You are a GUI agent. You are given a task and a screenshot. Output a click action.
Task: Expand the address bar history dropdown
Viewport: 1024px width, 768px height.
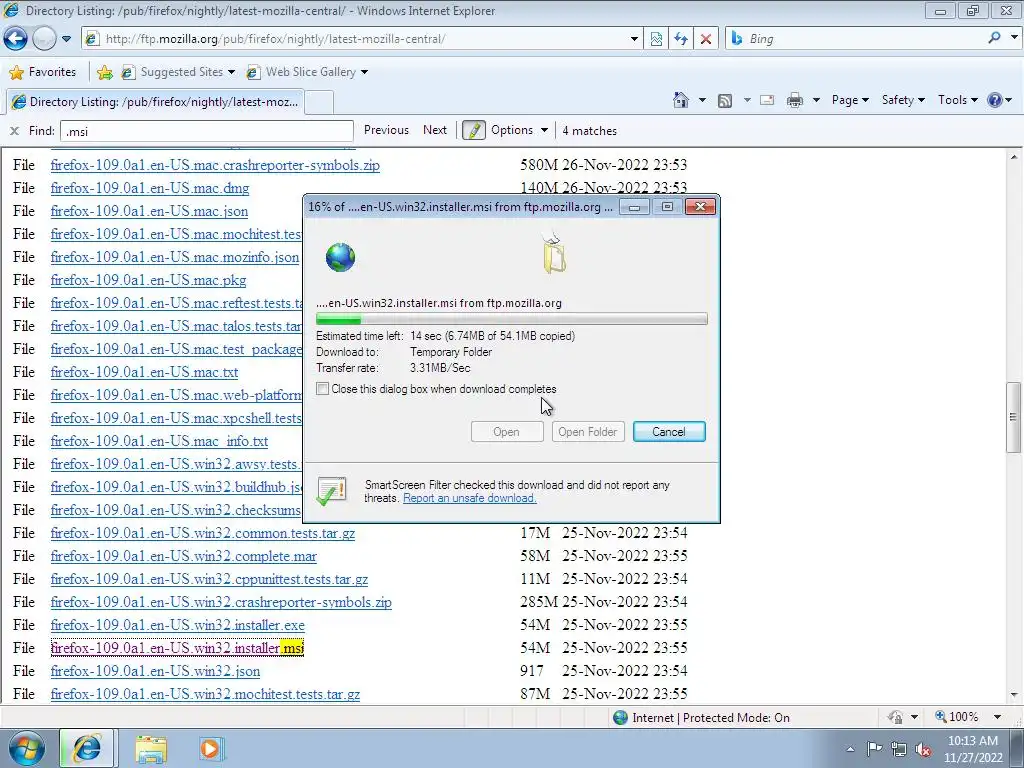[633, 39]
